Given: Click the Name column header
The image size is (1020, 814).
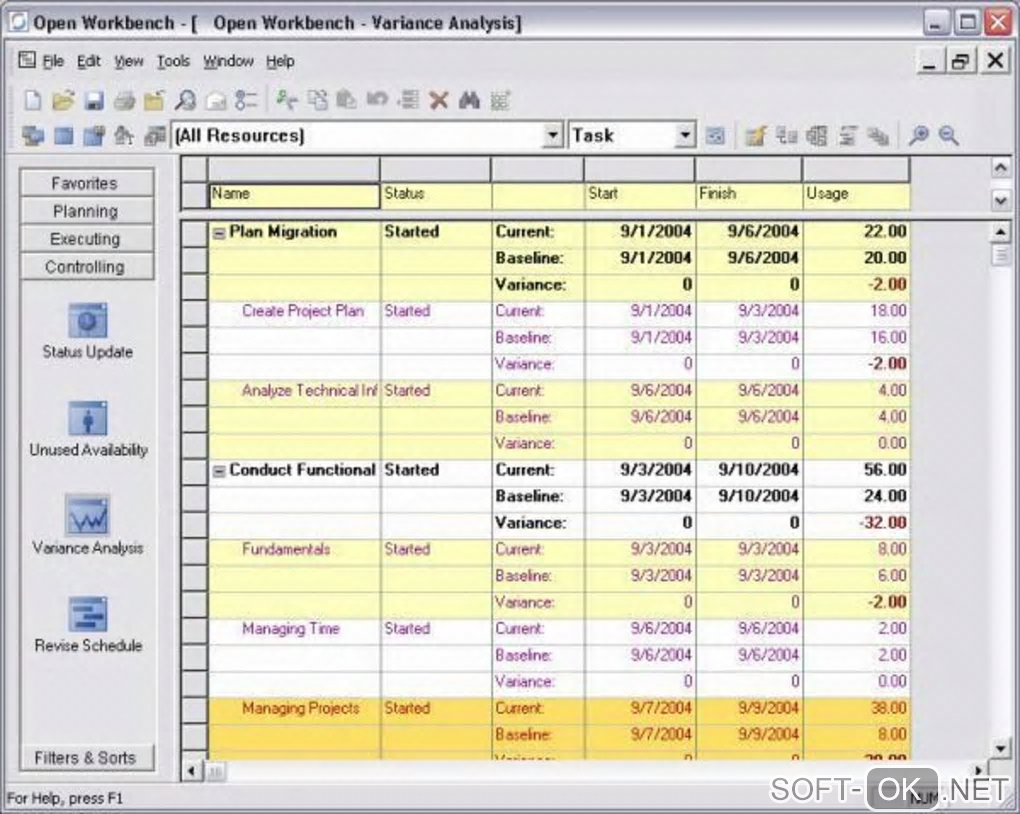Looking at the screenshot, I should click(x=294, y=195).
